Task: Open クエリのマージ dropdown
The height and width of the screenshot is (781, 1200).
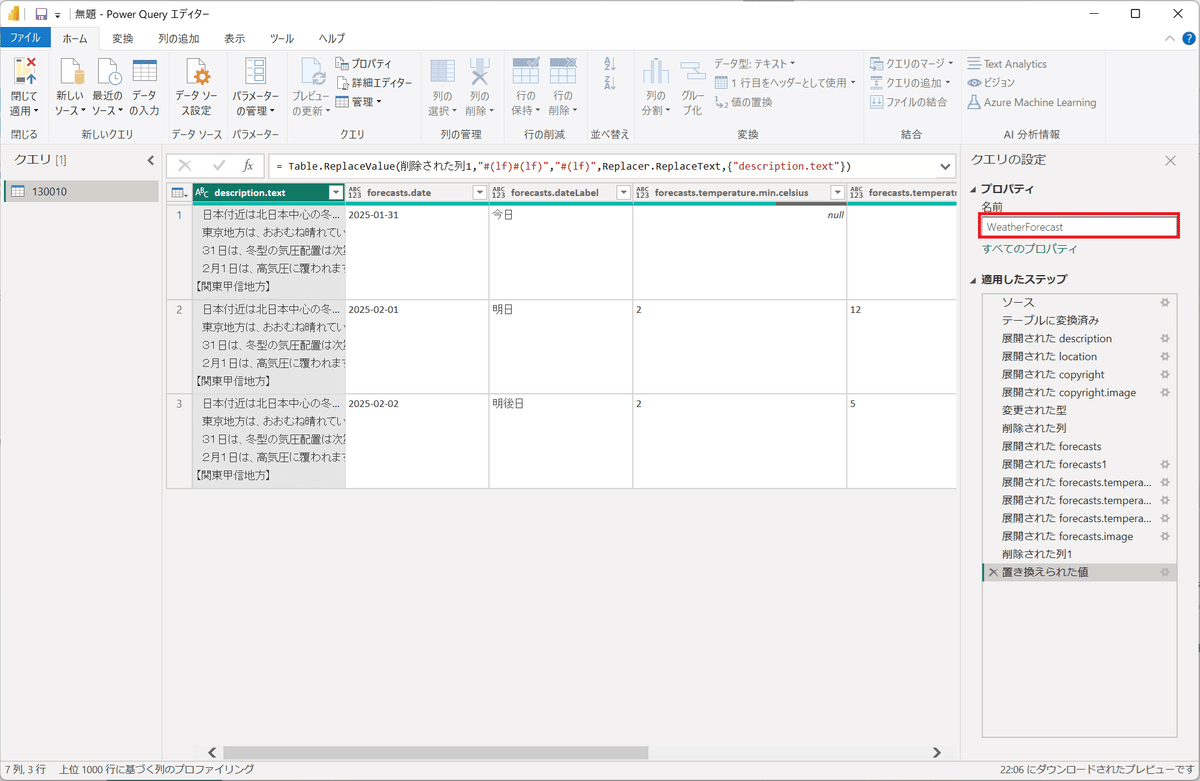Action: pos(911,64)
